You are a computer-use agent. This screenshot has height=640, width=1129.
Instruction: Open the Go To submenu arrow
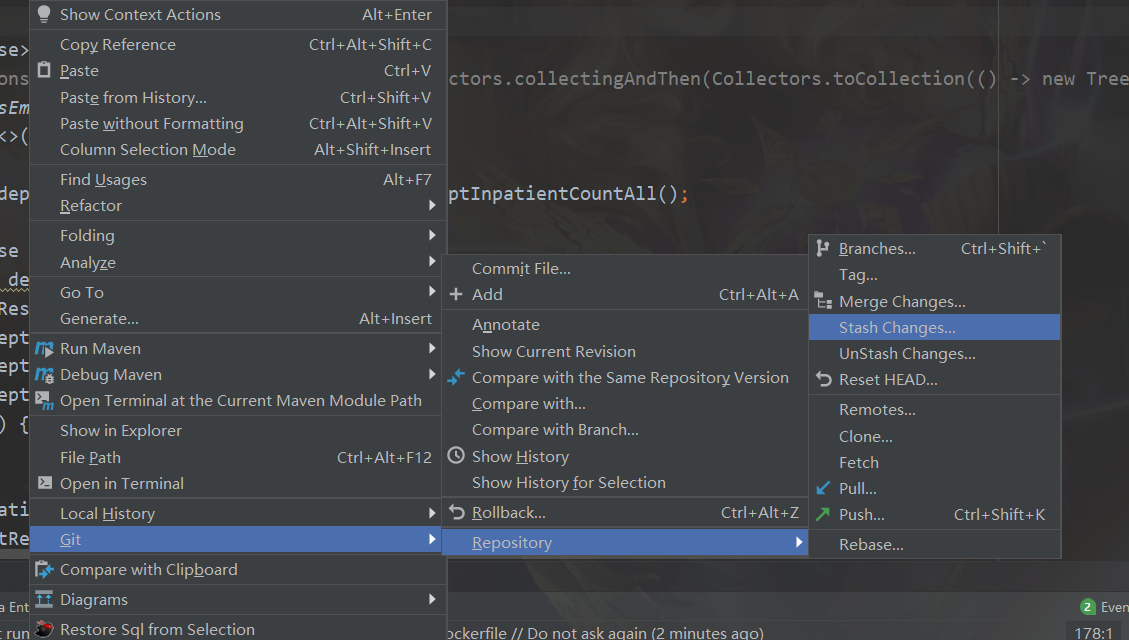432,293
